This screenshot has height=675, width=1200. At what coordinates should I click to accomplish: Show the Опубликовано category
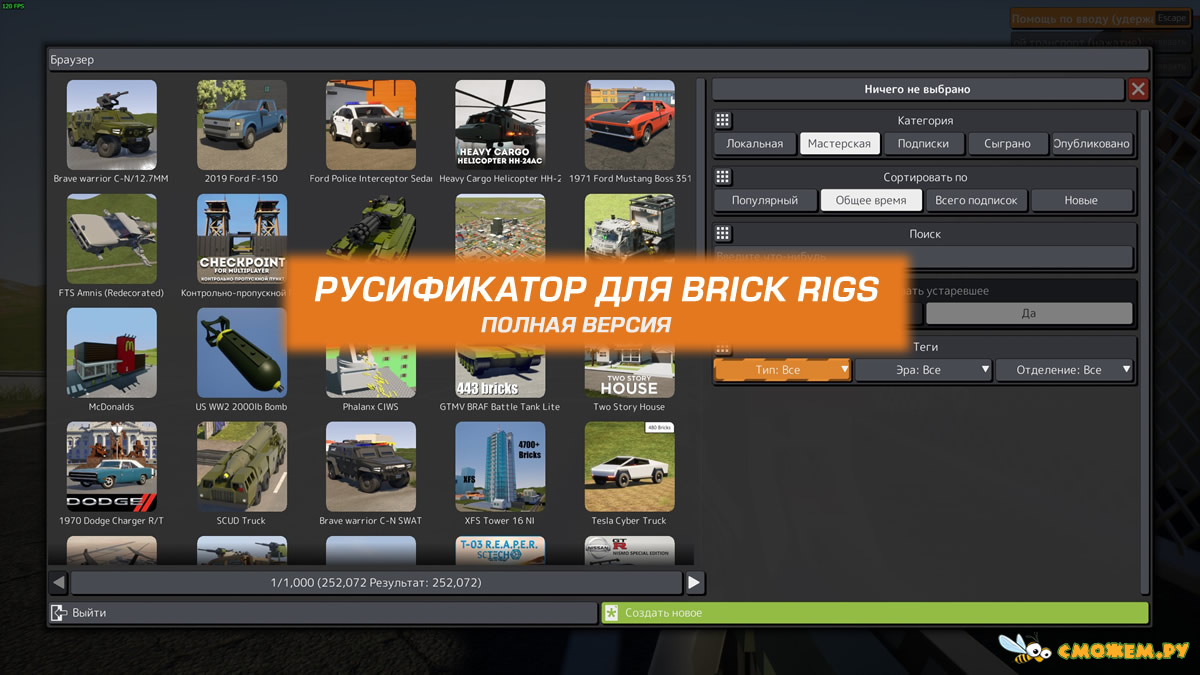pyautogui.click(x=1092, y=144)
